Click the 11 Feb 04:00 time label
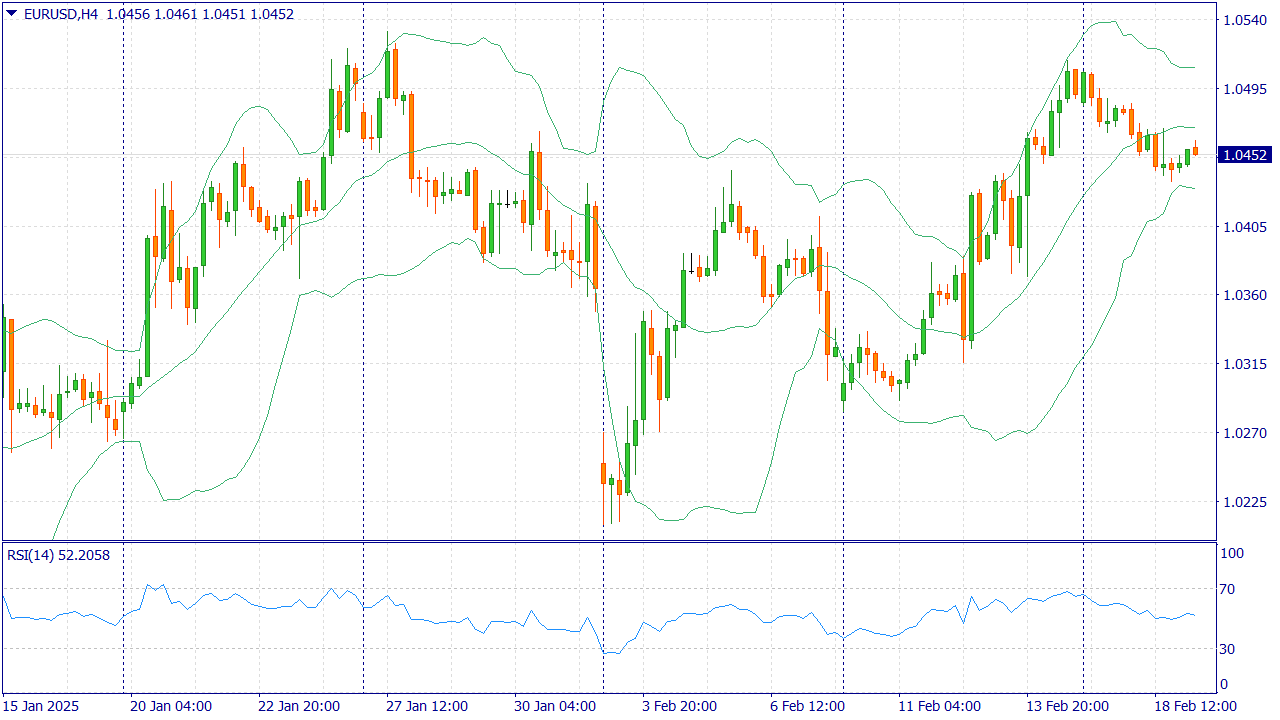Image resolution: width=1280 pixels, height=720 pixels. point(939,706)
